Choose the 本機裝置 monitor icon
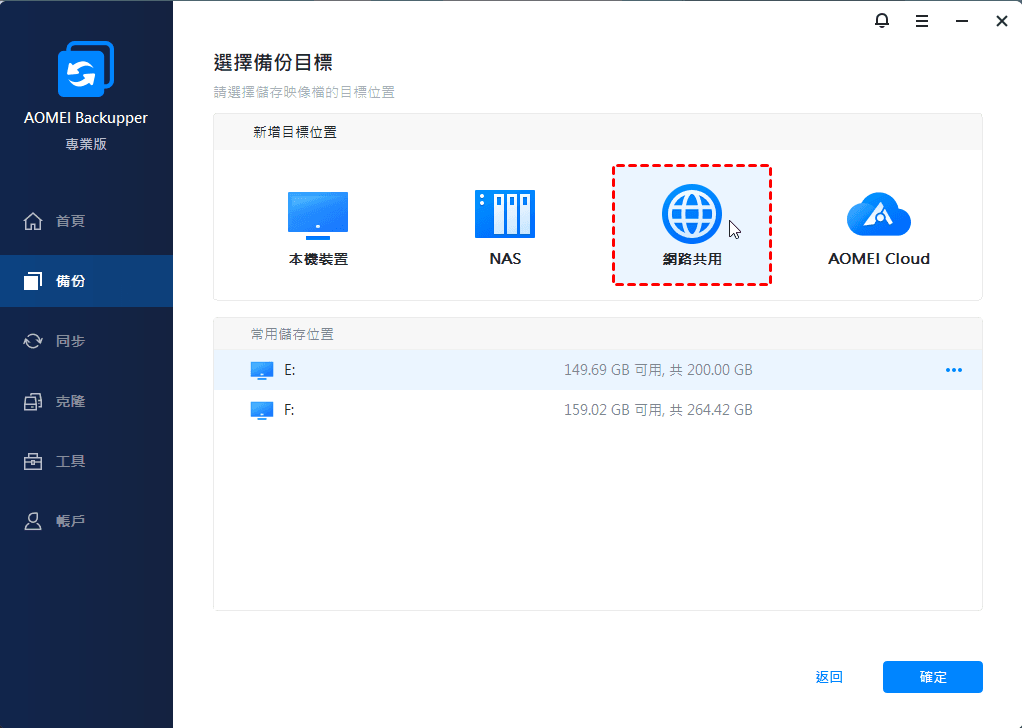 pyautogui.click(x=318, y=215)
